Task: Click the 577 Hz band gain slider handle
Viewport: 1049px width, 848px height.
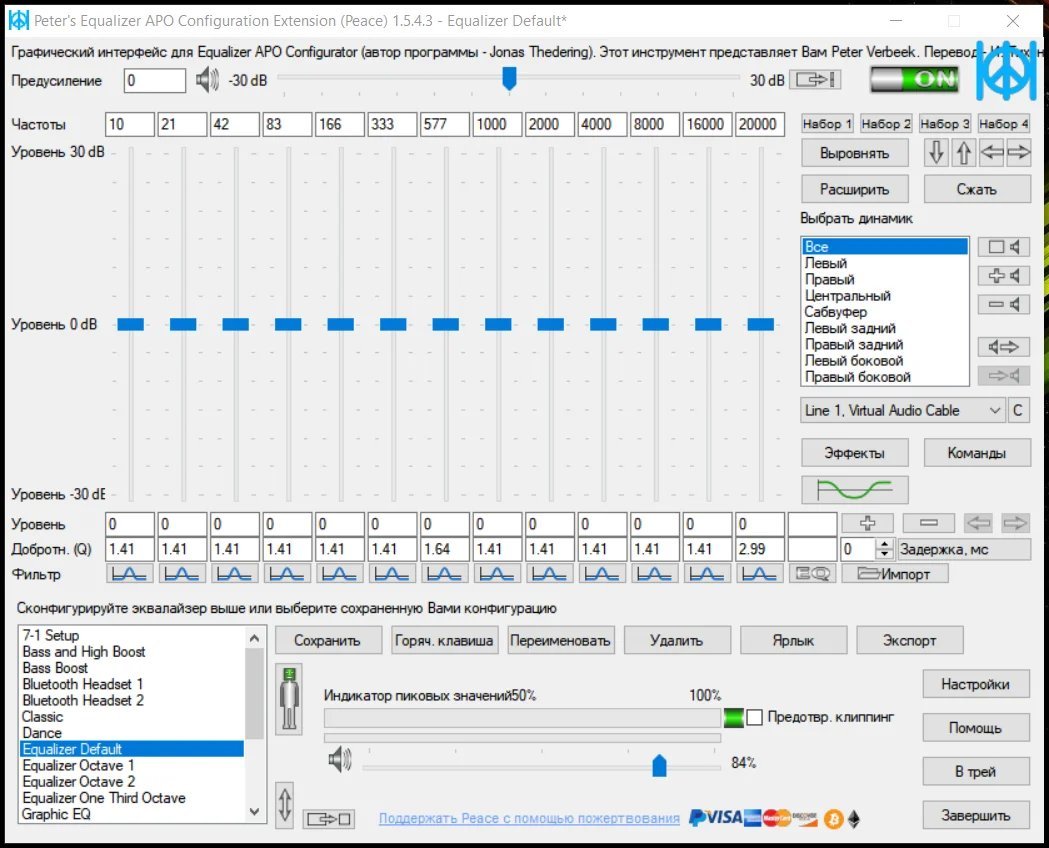Action: tap(446, 324)
